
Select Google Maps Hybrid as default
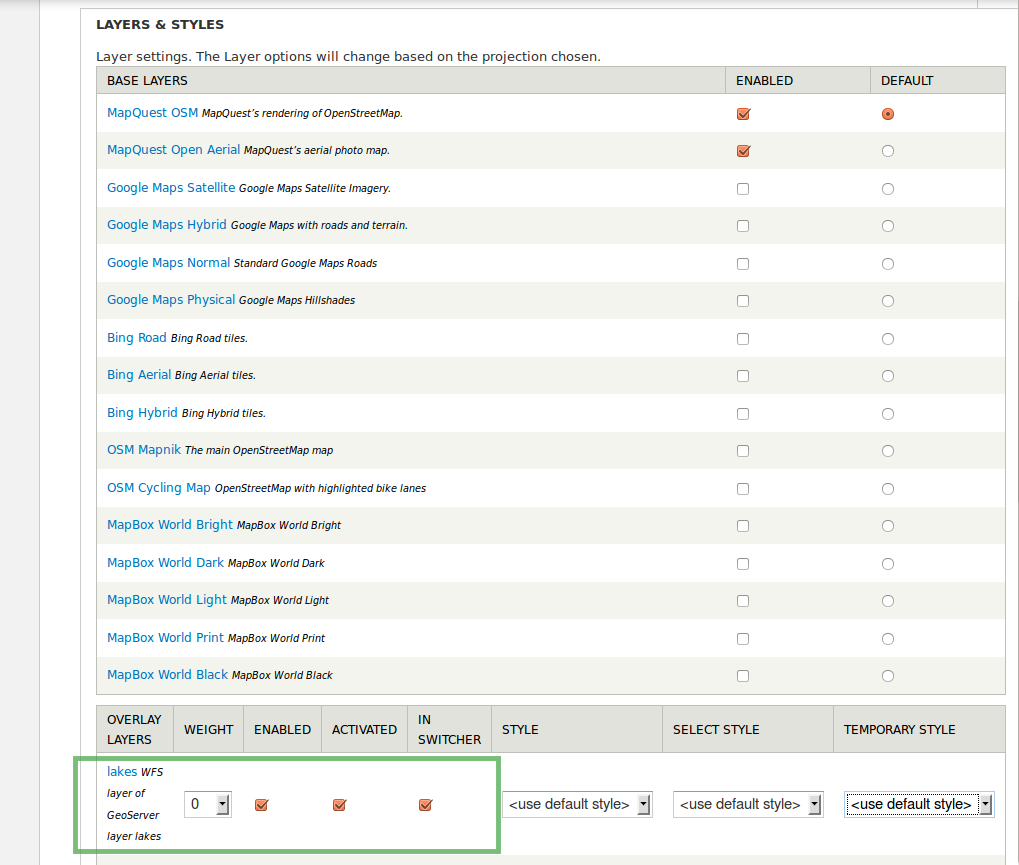(x=887, y=226)
